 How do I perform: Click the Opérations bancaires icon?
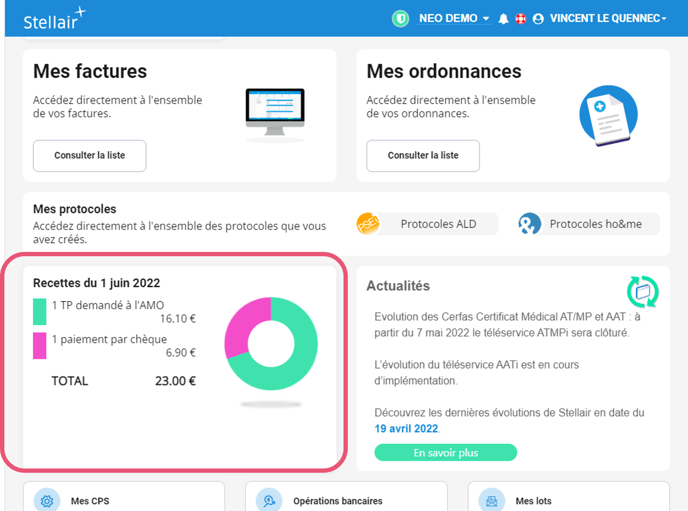tap(269, 500)
